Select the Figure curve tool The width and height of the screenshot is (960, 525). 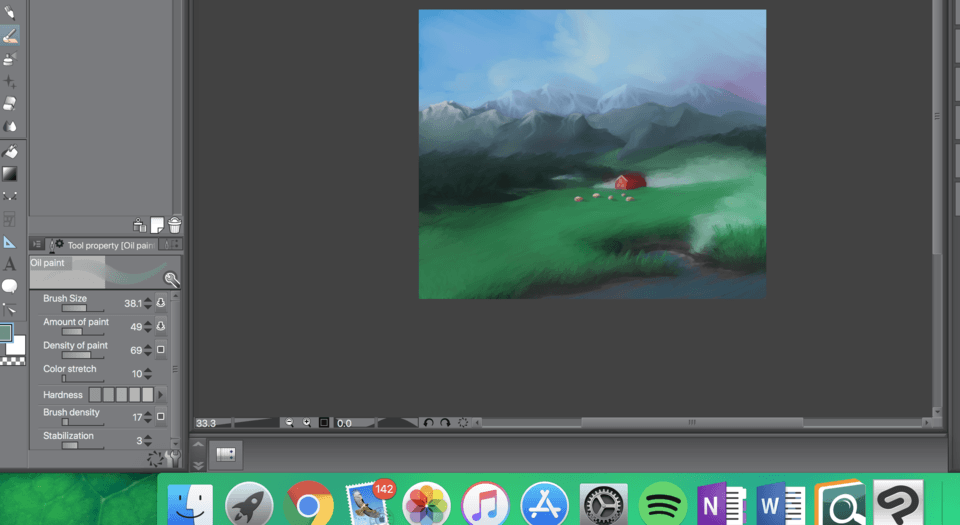(x=10, y=196)
